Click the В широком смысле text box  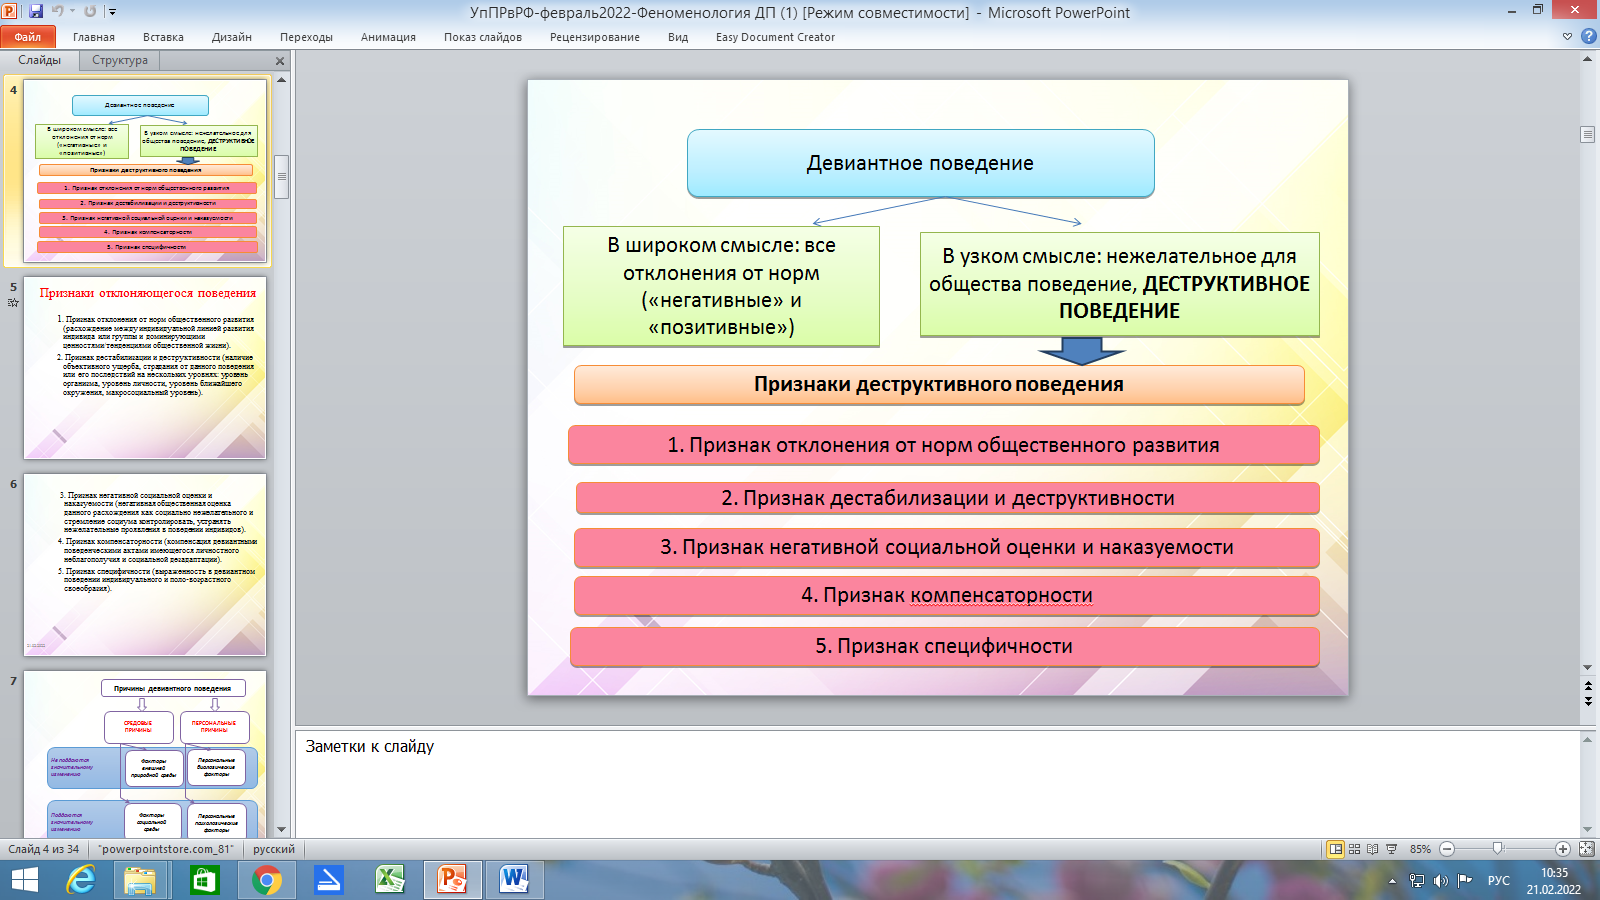pos(721,286)
